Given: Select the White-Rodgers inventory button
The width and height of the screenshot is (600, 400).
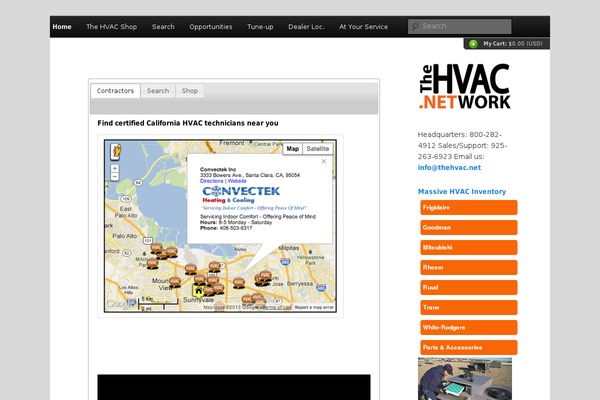Looking at the screenshot, I should [469, 327].
